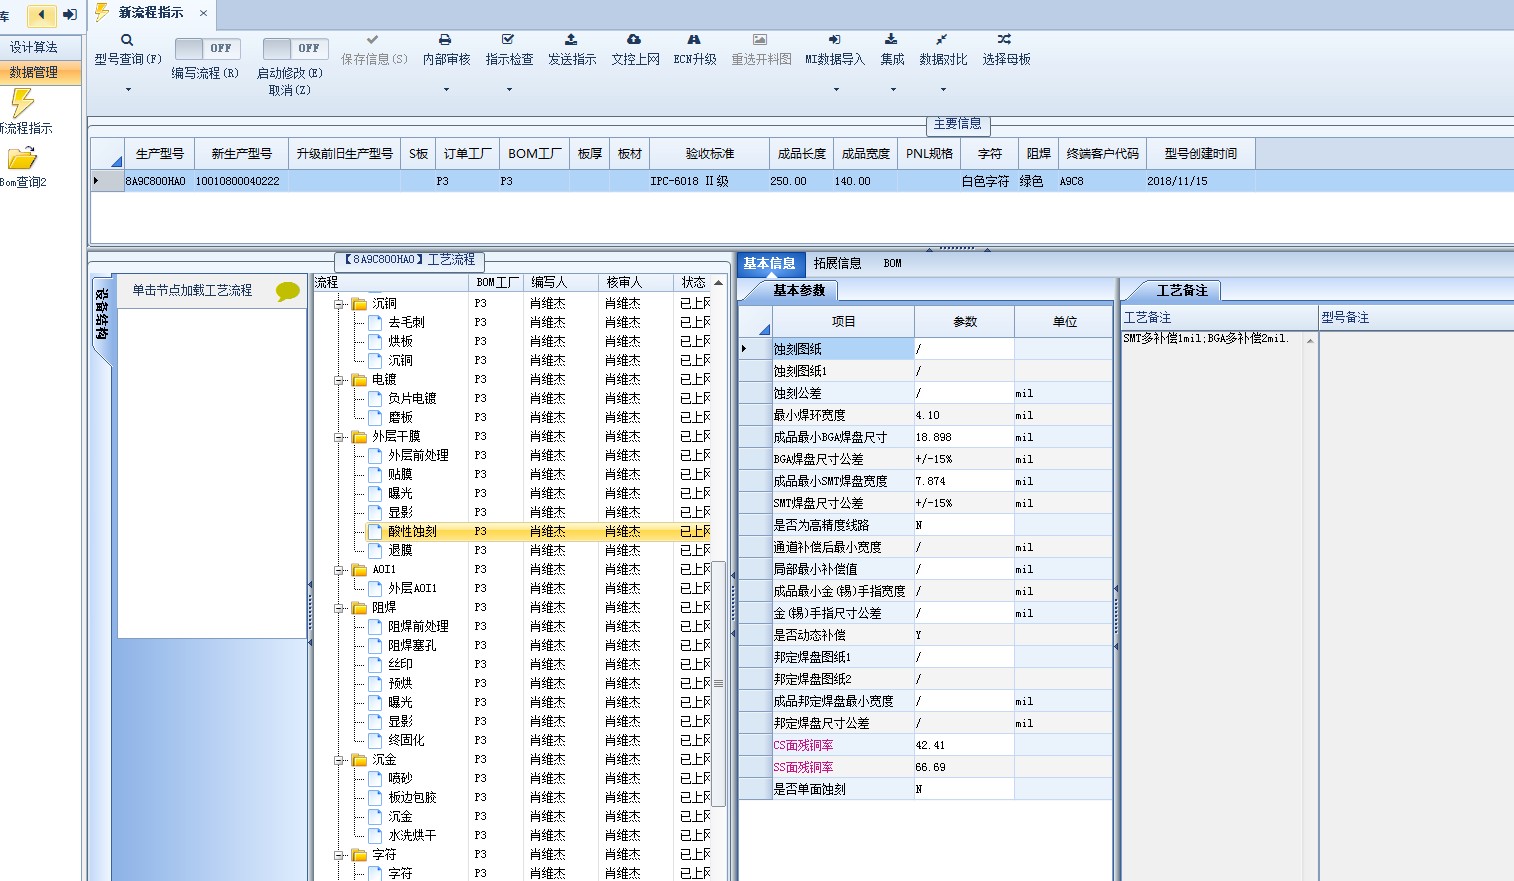Click 生产型号 column header
1514x881 pixels.
coord(159,154)
